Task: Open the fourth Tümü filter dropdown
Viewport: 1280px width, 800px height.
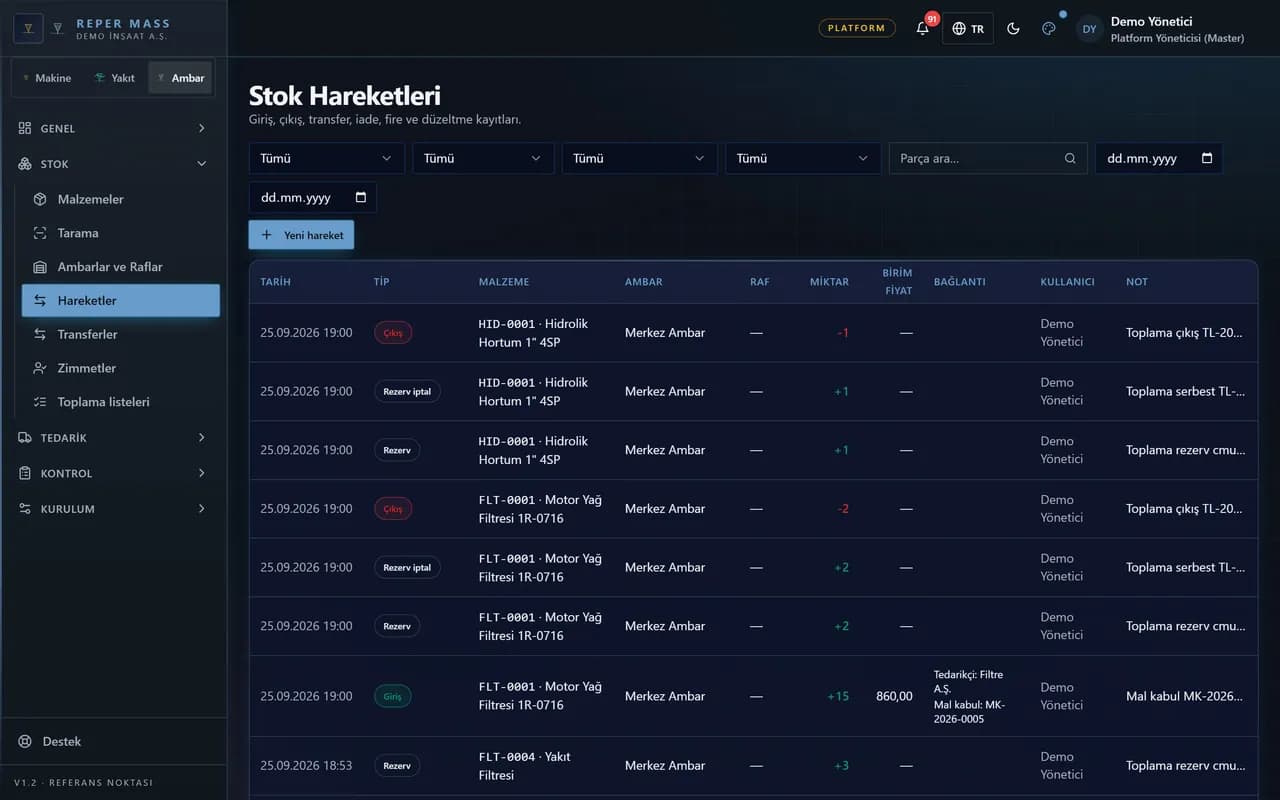Action: (x=803, y=158)
